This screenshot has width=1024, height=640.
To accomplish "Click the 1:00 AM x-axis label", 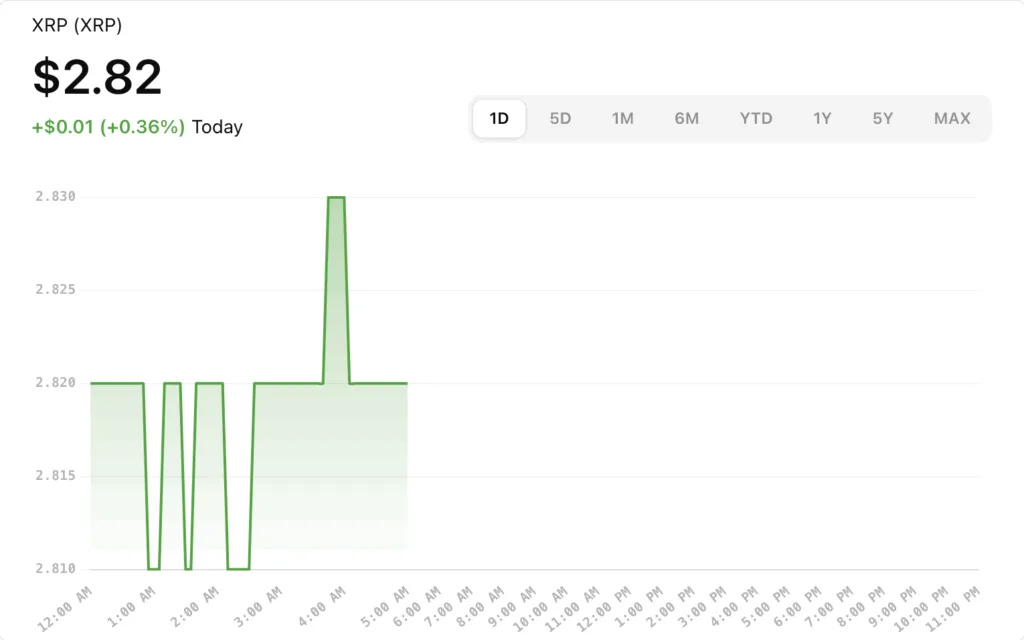I will [x=131, y=607].
